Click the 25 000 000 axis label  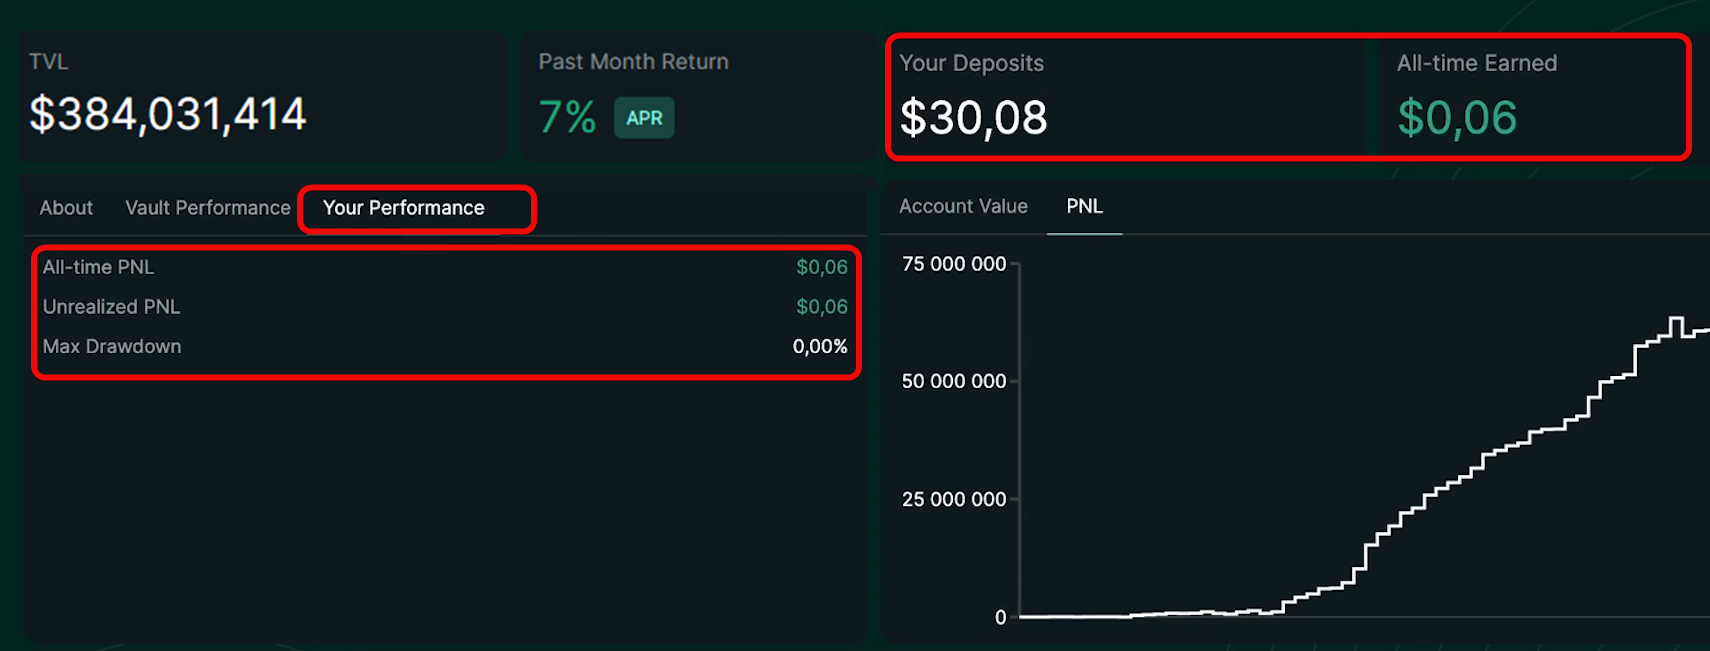point(954,499)
